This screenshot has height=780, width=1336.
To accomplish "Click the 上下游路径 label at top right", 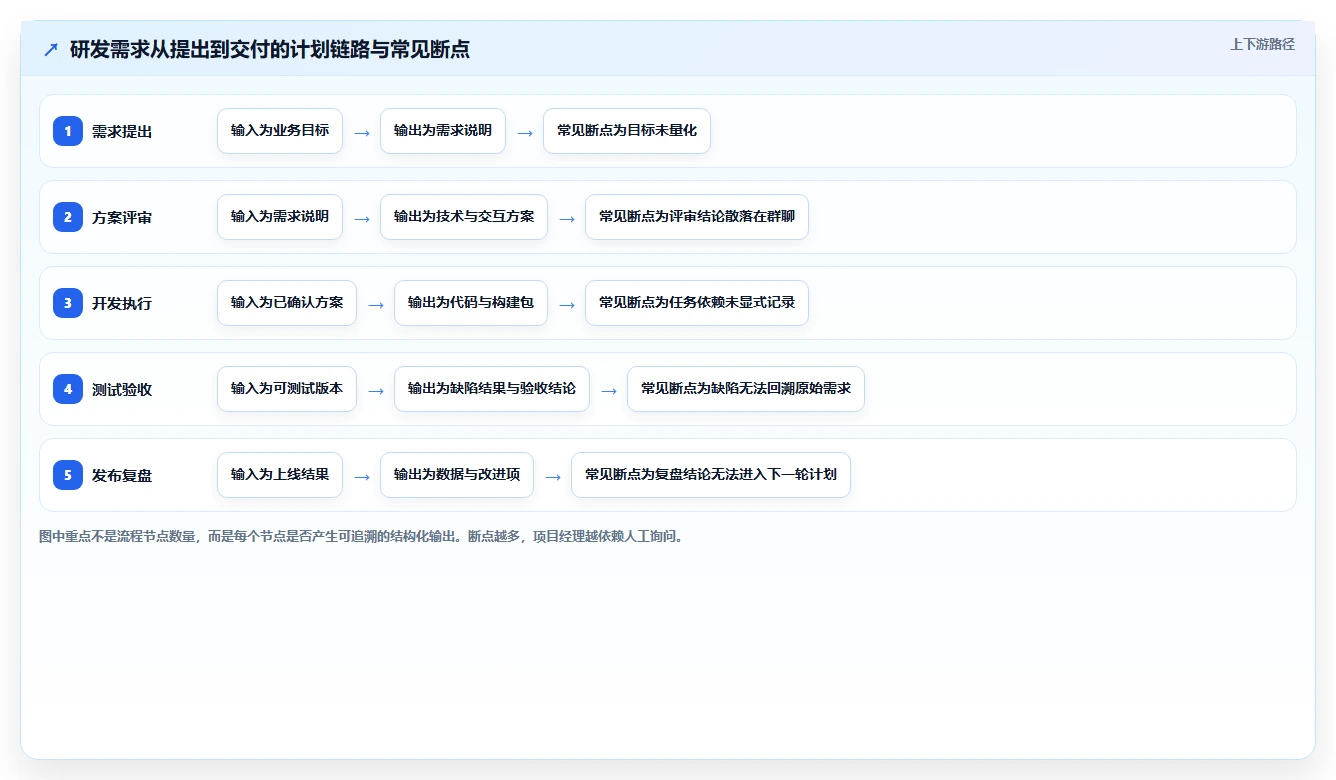I will (x=1262, y=44).
